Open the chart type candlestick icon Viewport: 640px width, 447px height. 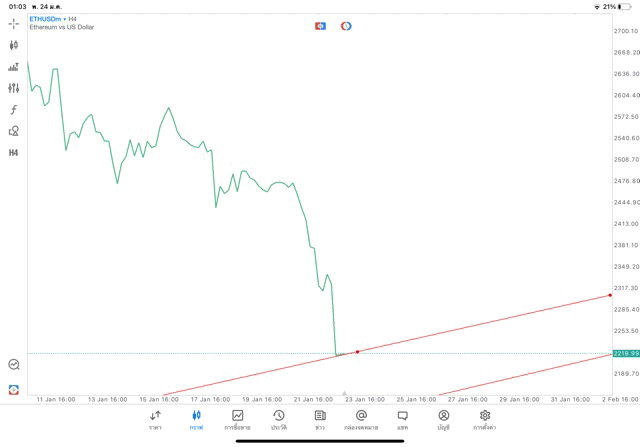click(14, 45)
